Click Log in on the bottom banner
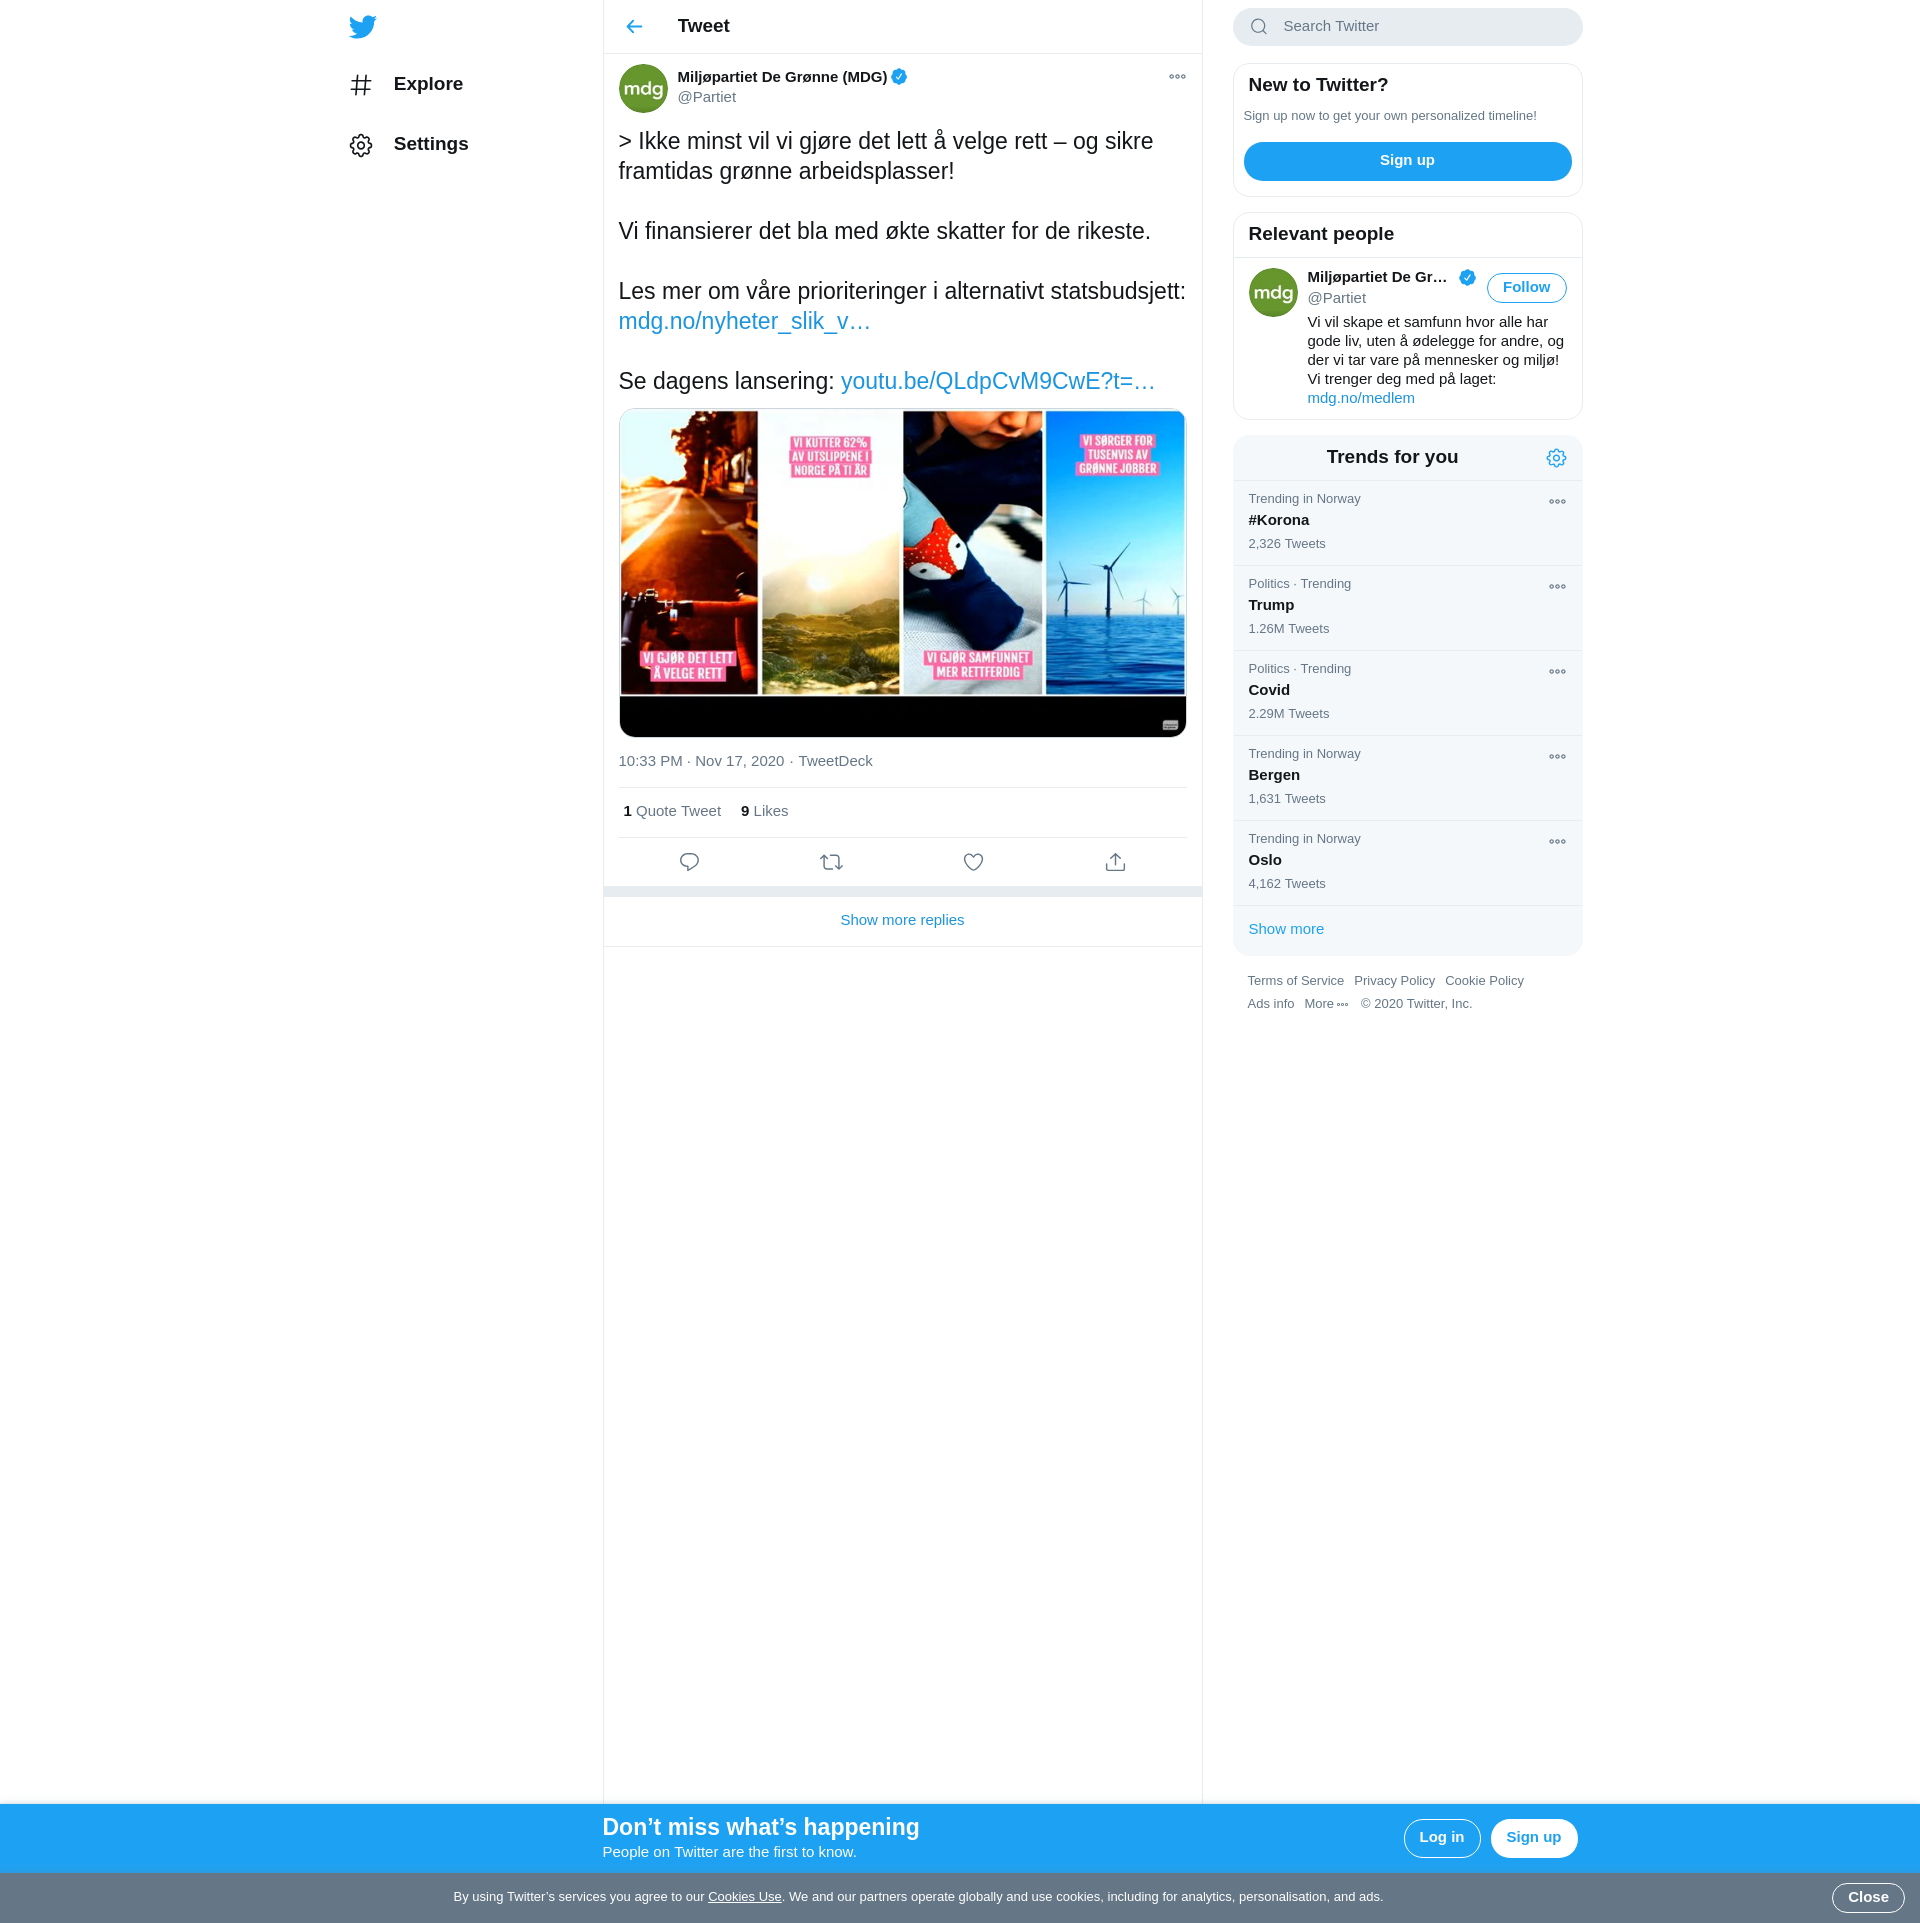The width and height of the screenshot is (1920, 1923). pyautogui.click(x=1441, y=1838)
